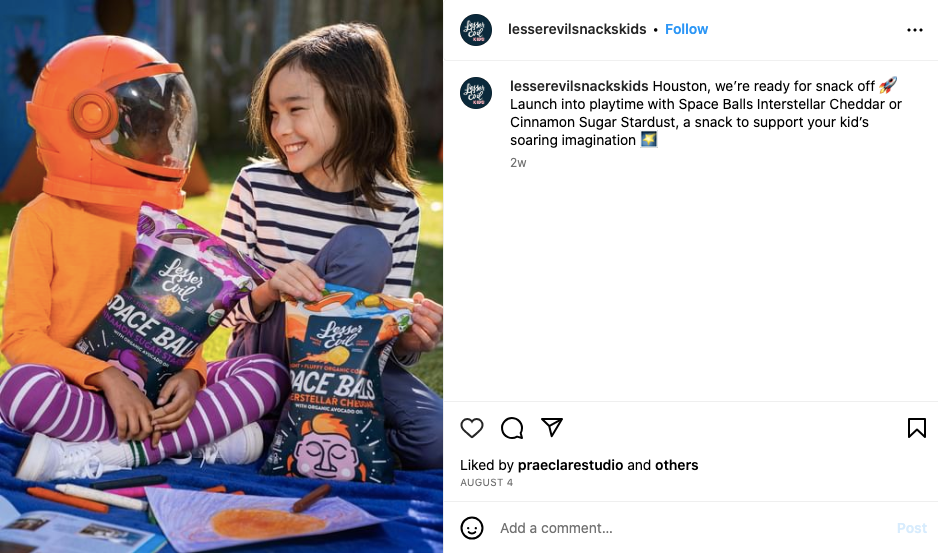Open lesserevilsnackskids username in header

tap(577, 29)
